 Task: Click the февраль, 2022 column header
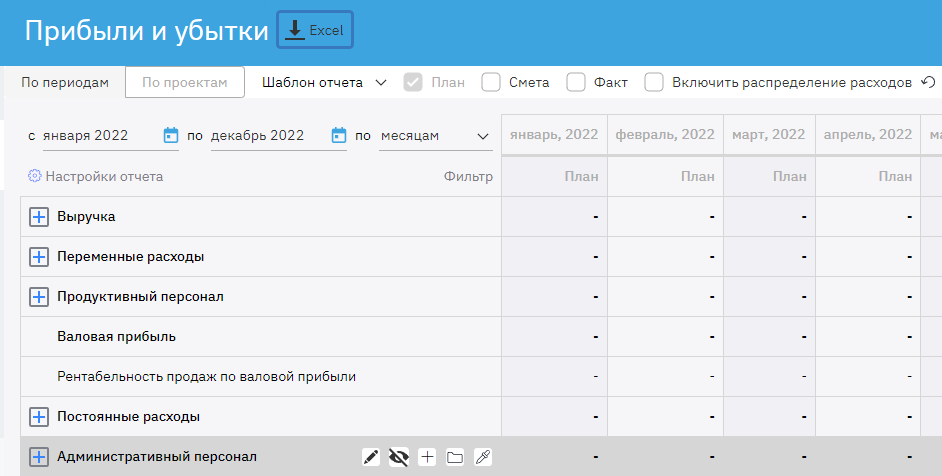(665, 135)
